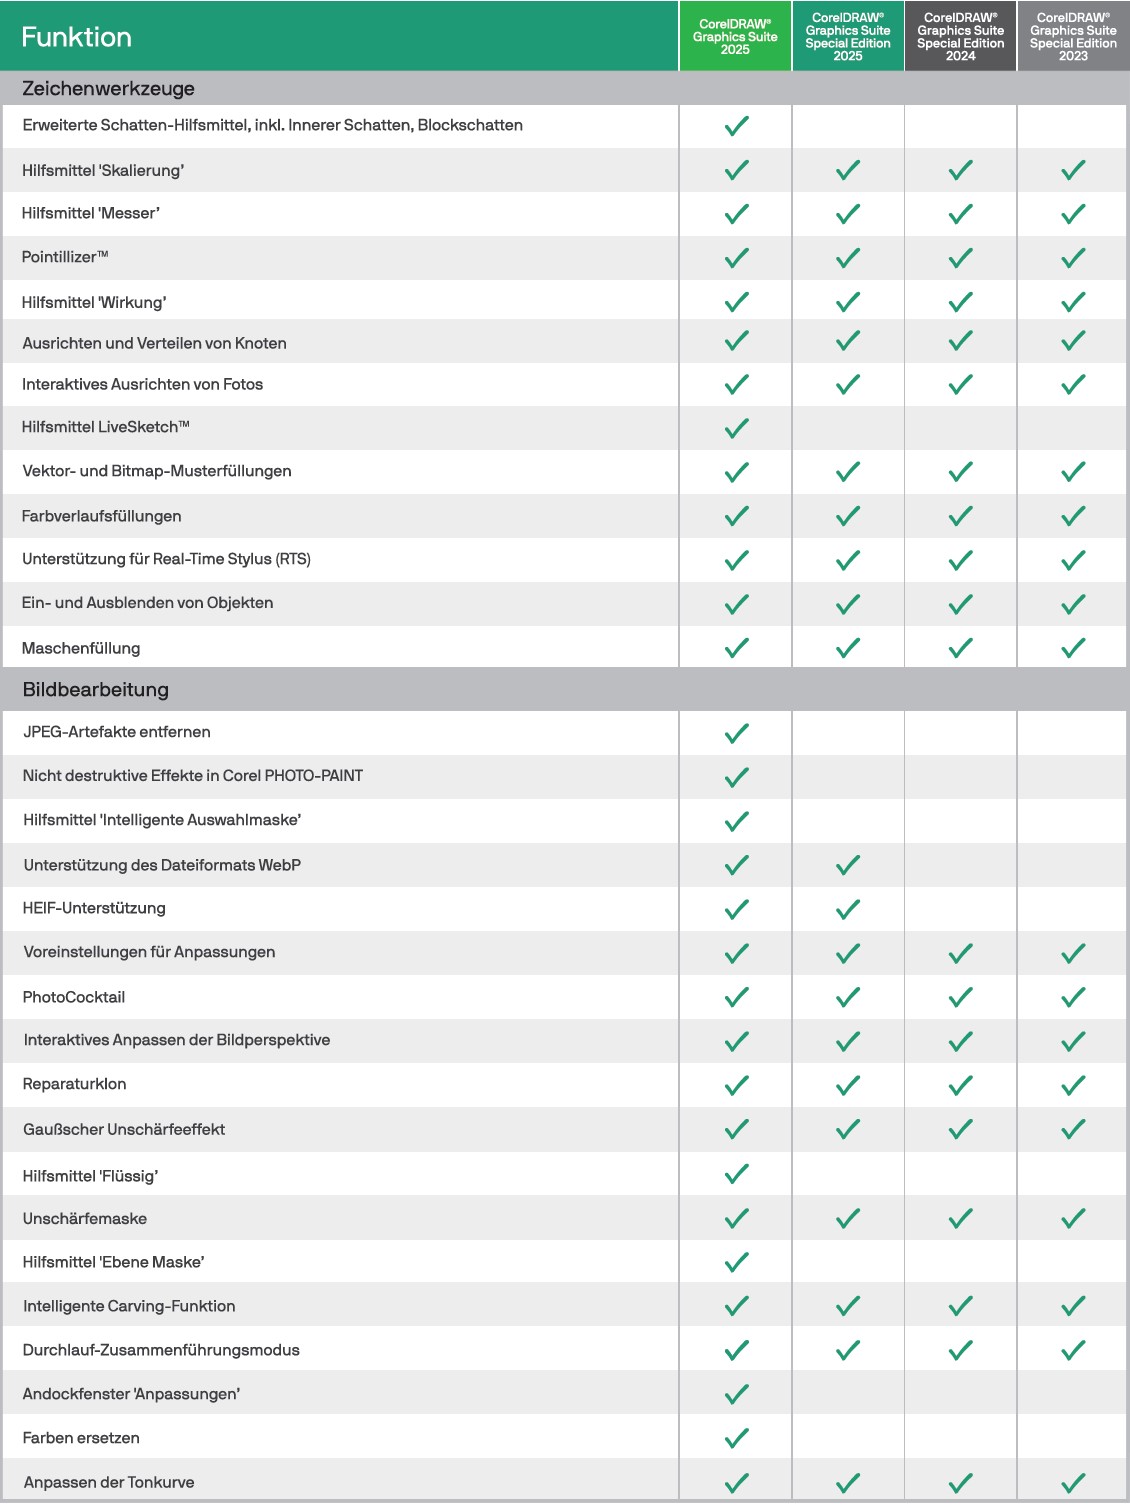Click the Erweiterte Schatten-Hilfsmittel row checkmark

point(736,126)
